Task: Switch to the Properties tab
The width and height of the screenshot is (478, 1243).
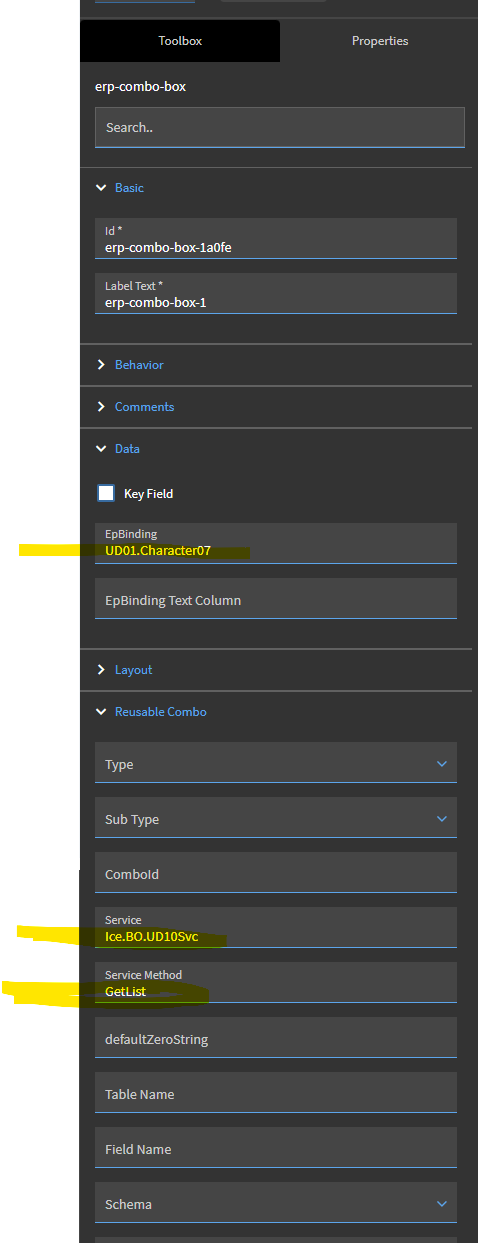Action: (380, 41)
